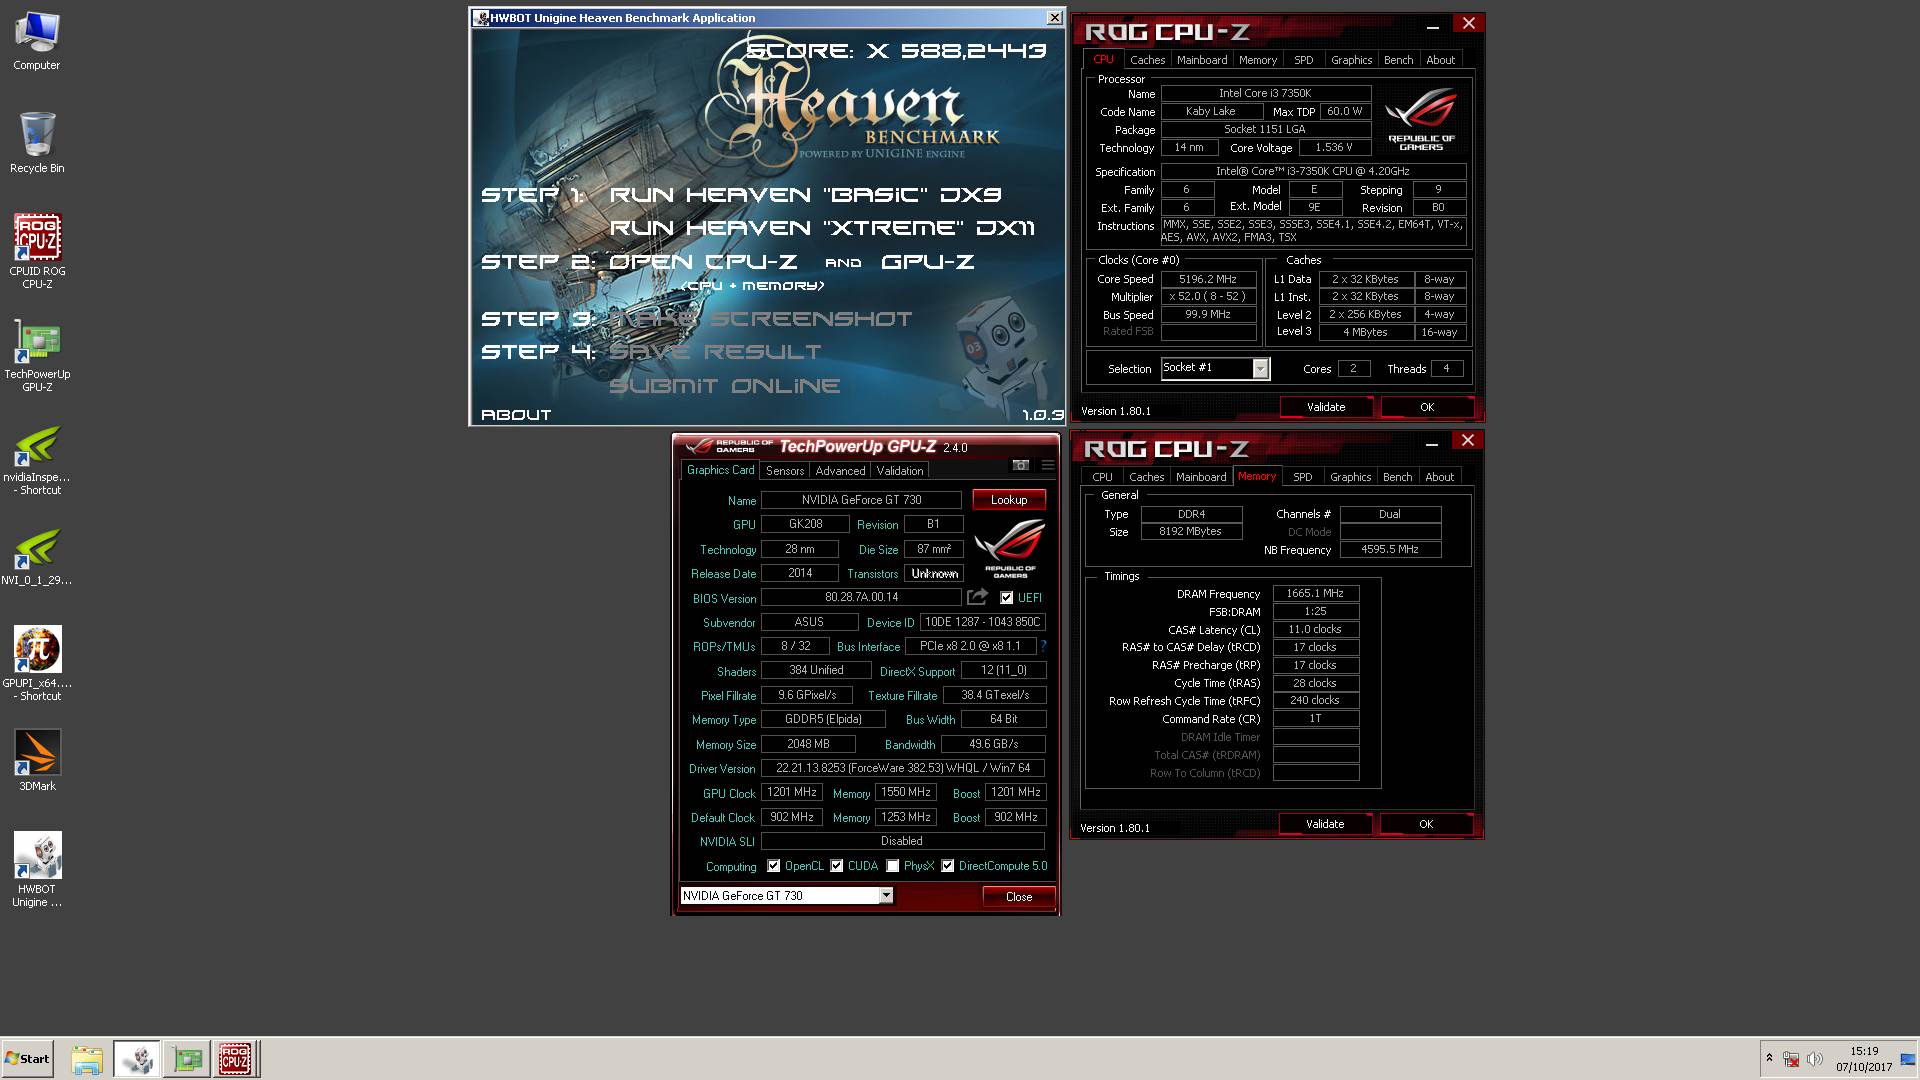1920x1080 pixels.
Task: Click About in Heaven benchmark app
Action: [516, 414]
